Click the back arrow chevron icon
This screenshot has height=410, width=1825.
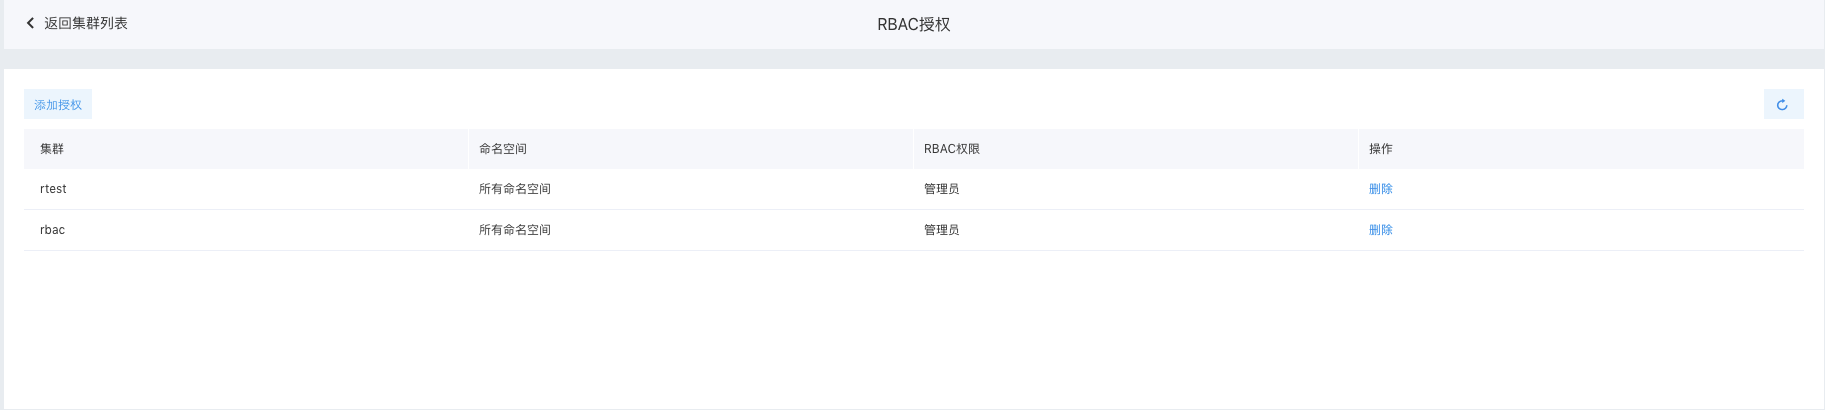point(30,23)
